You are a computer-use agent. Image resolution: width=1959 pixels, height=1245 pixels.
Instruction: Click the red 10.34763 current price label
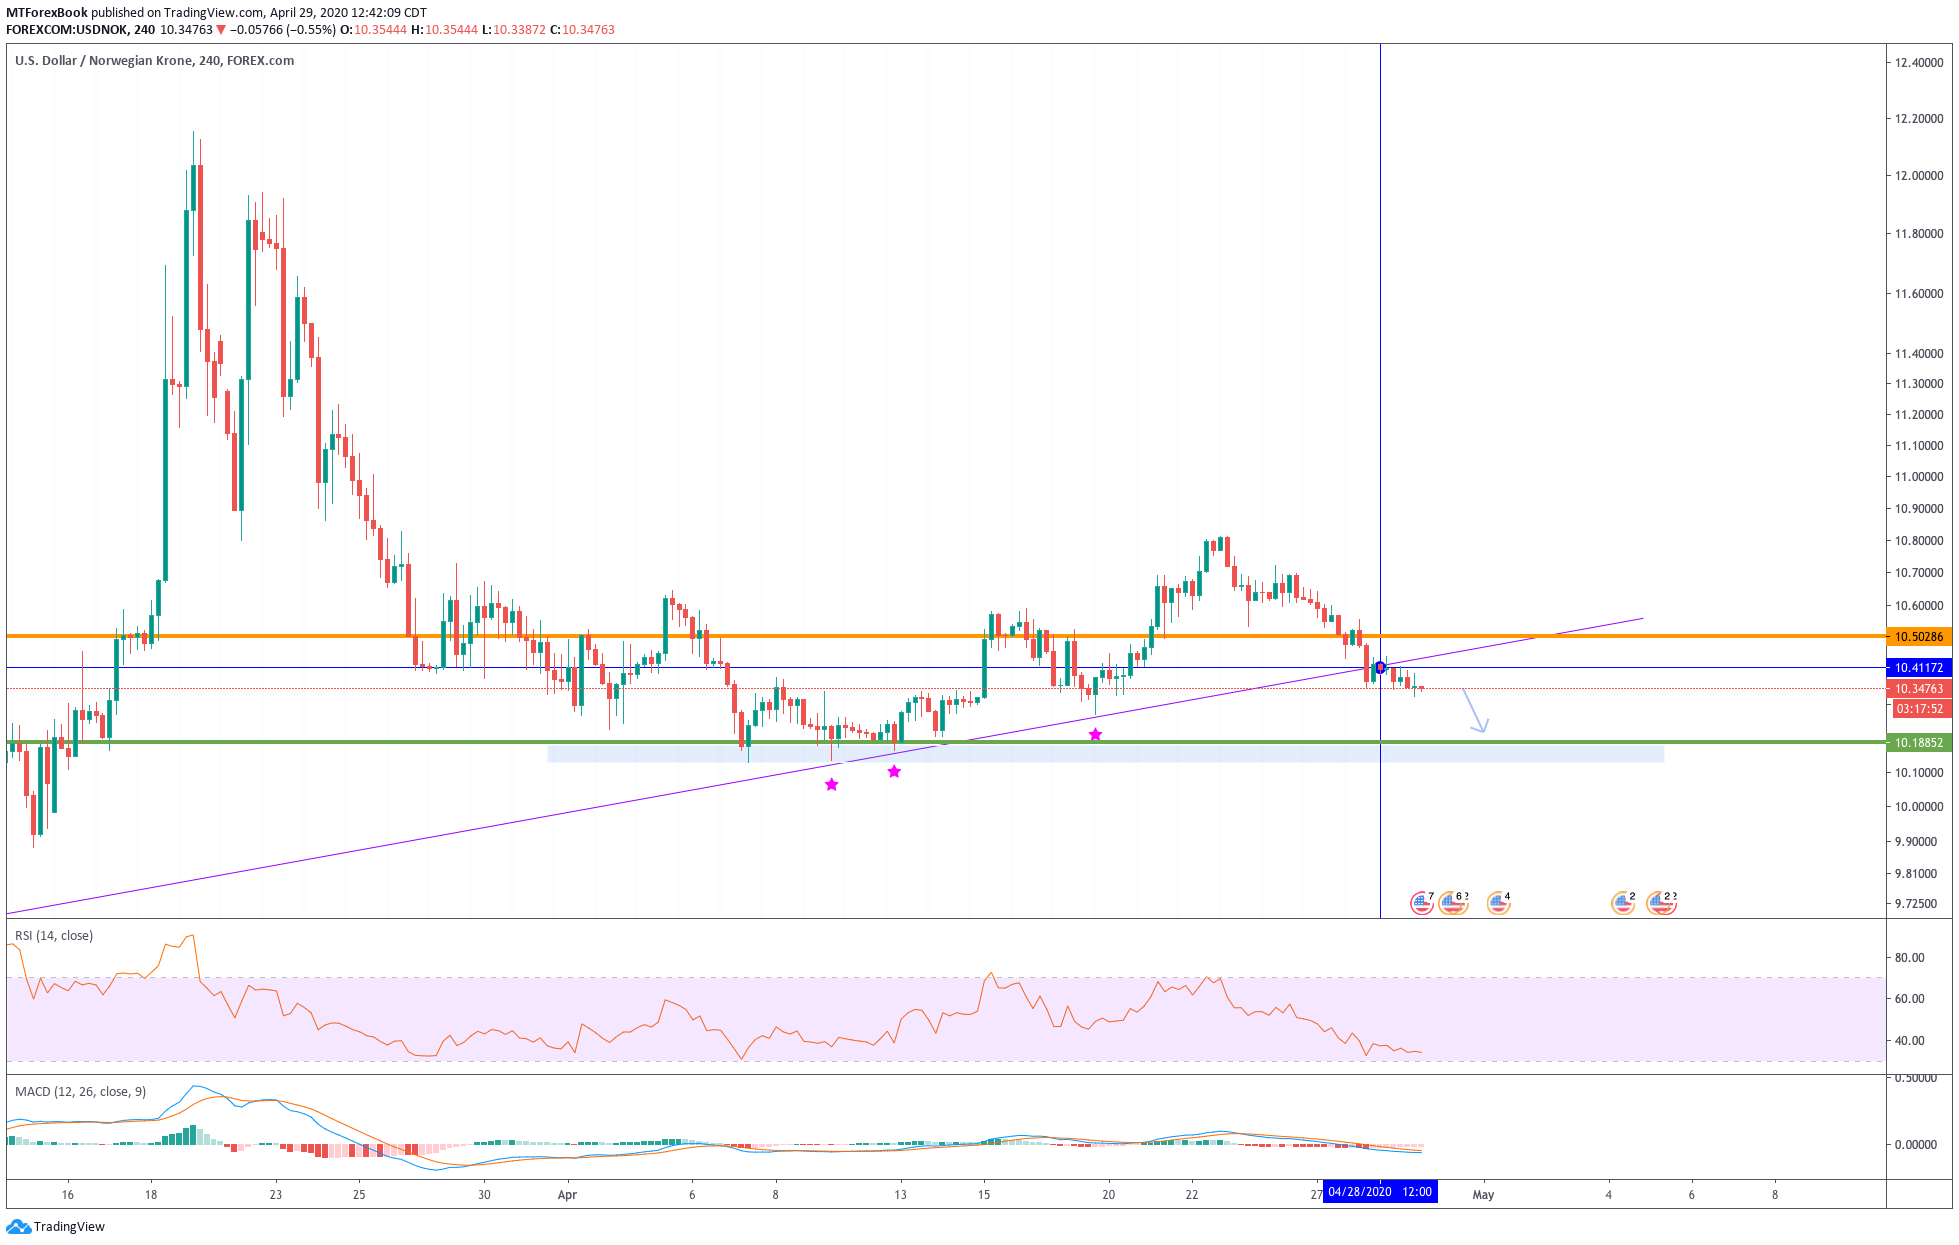(x=1918, y=689)
